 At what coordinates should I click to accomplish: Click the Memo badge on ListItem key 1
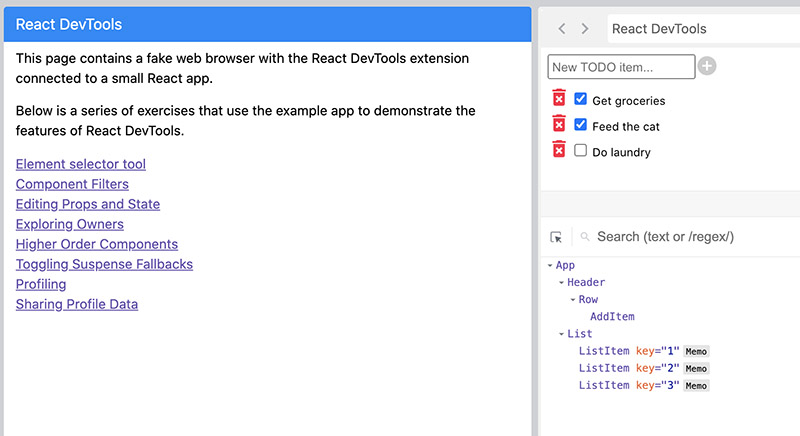coord(696,351)
